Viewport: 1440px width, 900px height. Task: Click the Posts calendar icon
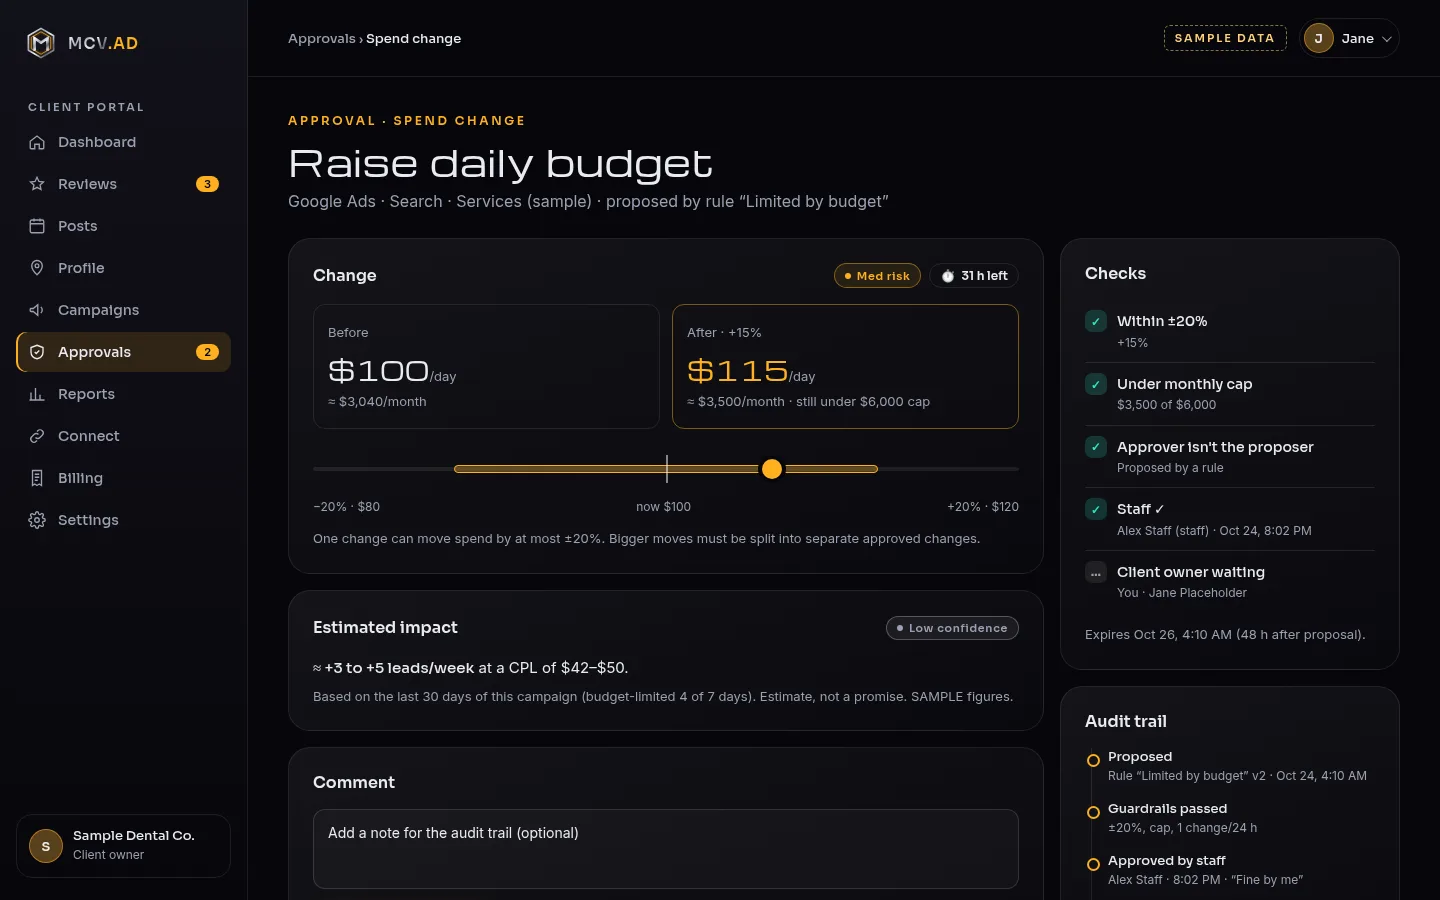click(37, 226)
